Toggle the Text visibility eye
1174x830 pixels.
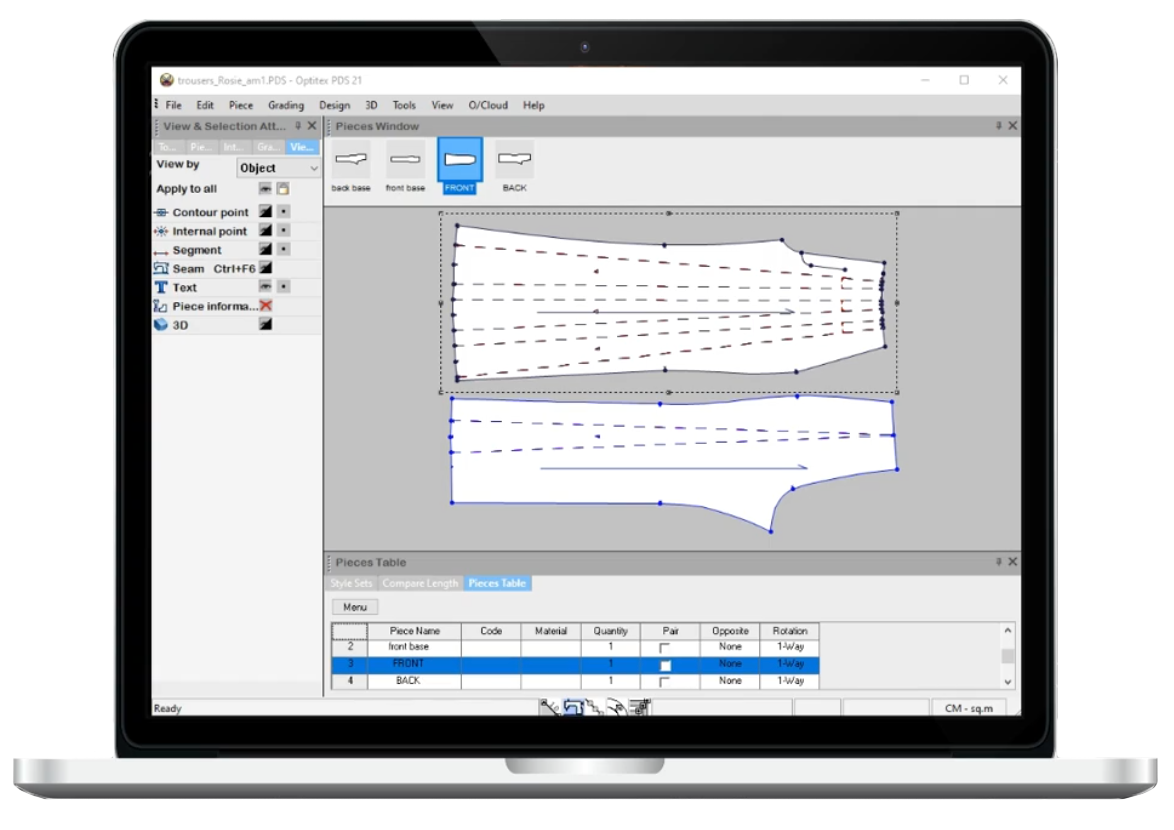(265, 287)
